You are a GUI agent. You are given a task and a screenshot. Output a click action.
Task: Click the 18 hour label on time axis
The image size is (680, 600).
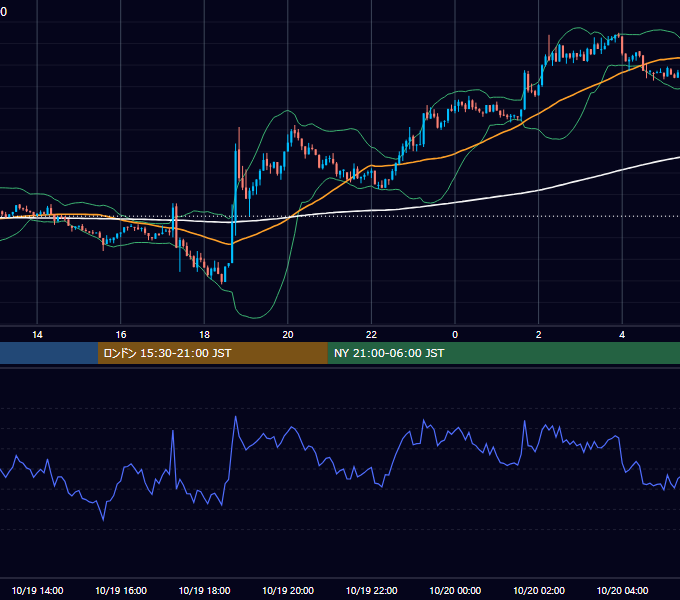point(204,335)
